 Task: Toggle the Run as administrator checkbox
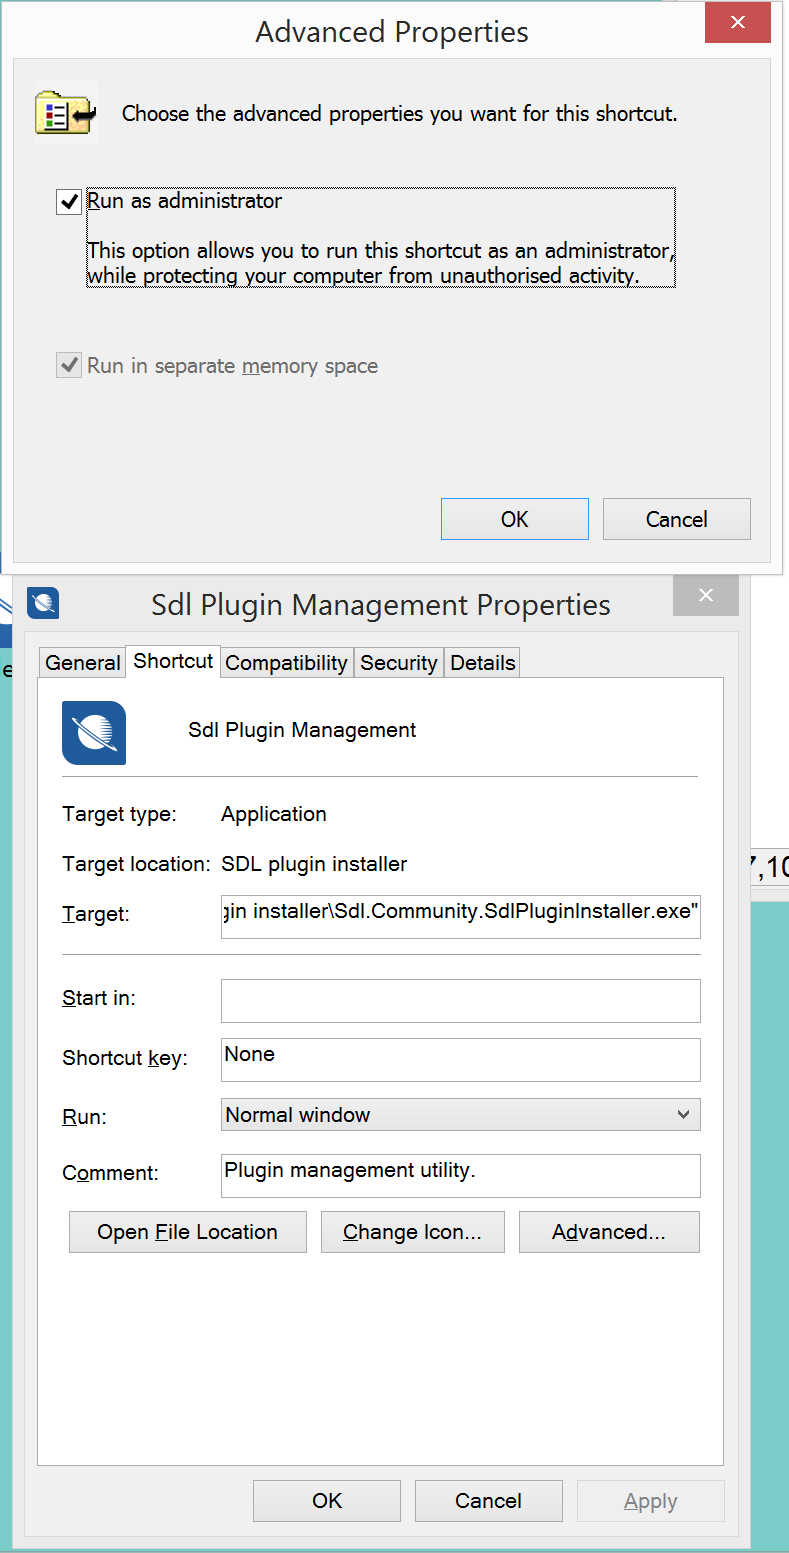(x=68, y=203)
